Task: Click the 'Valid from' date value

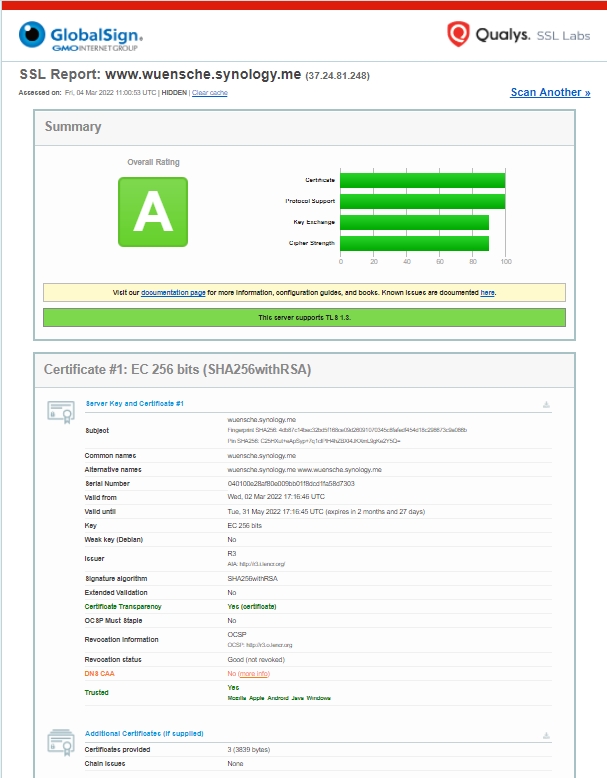Action: pos(276,497)
